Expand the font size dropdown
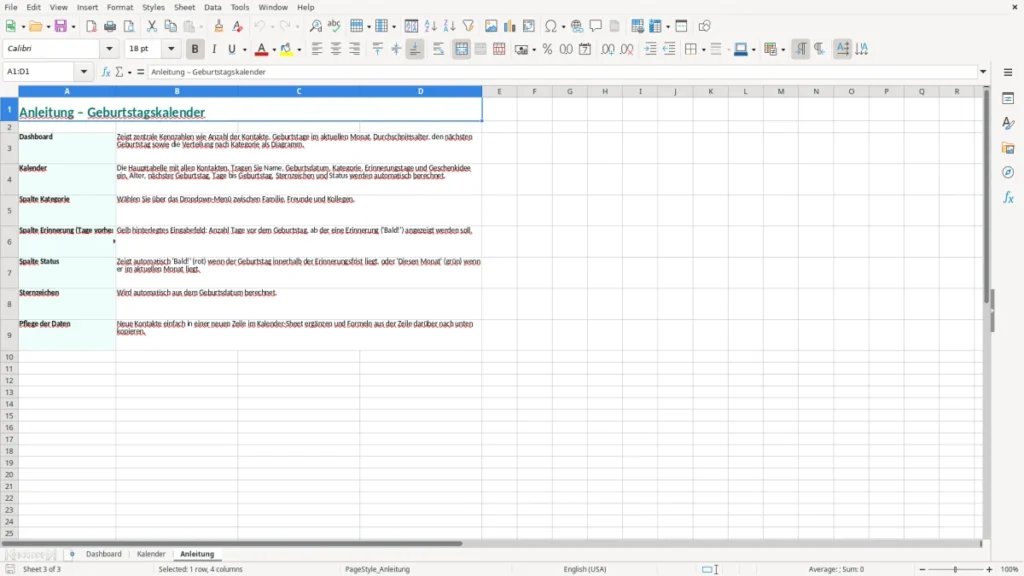The width and height of the screenshot is (1024, 576). (171, 48)
